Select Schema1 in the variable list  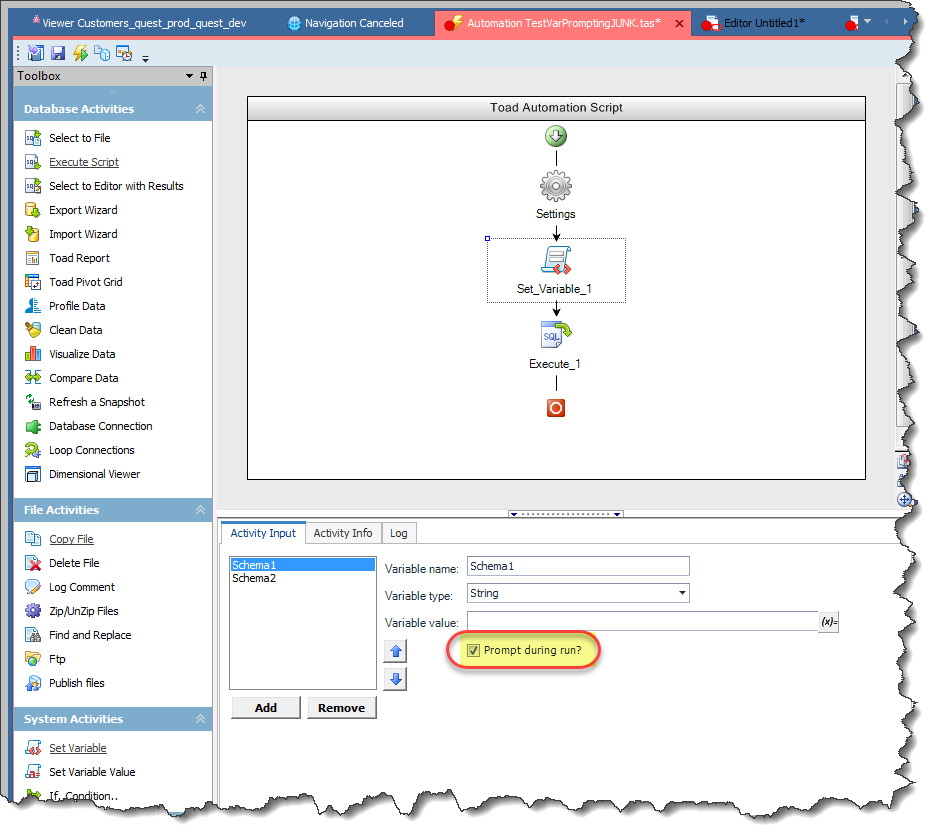303,565
